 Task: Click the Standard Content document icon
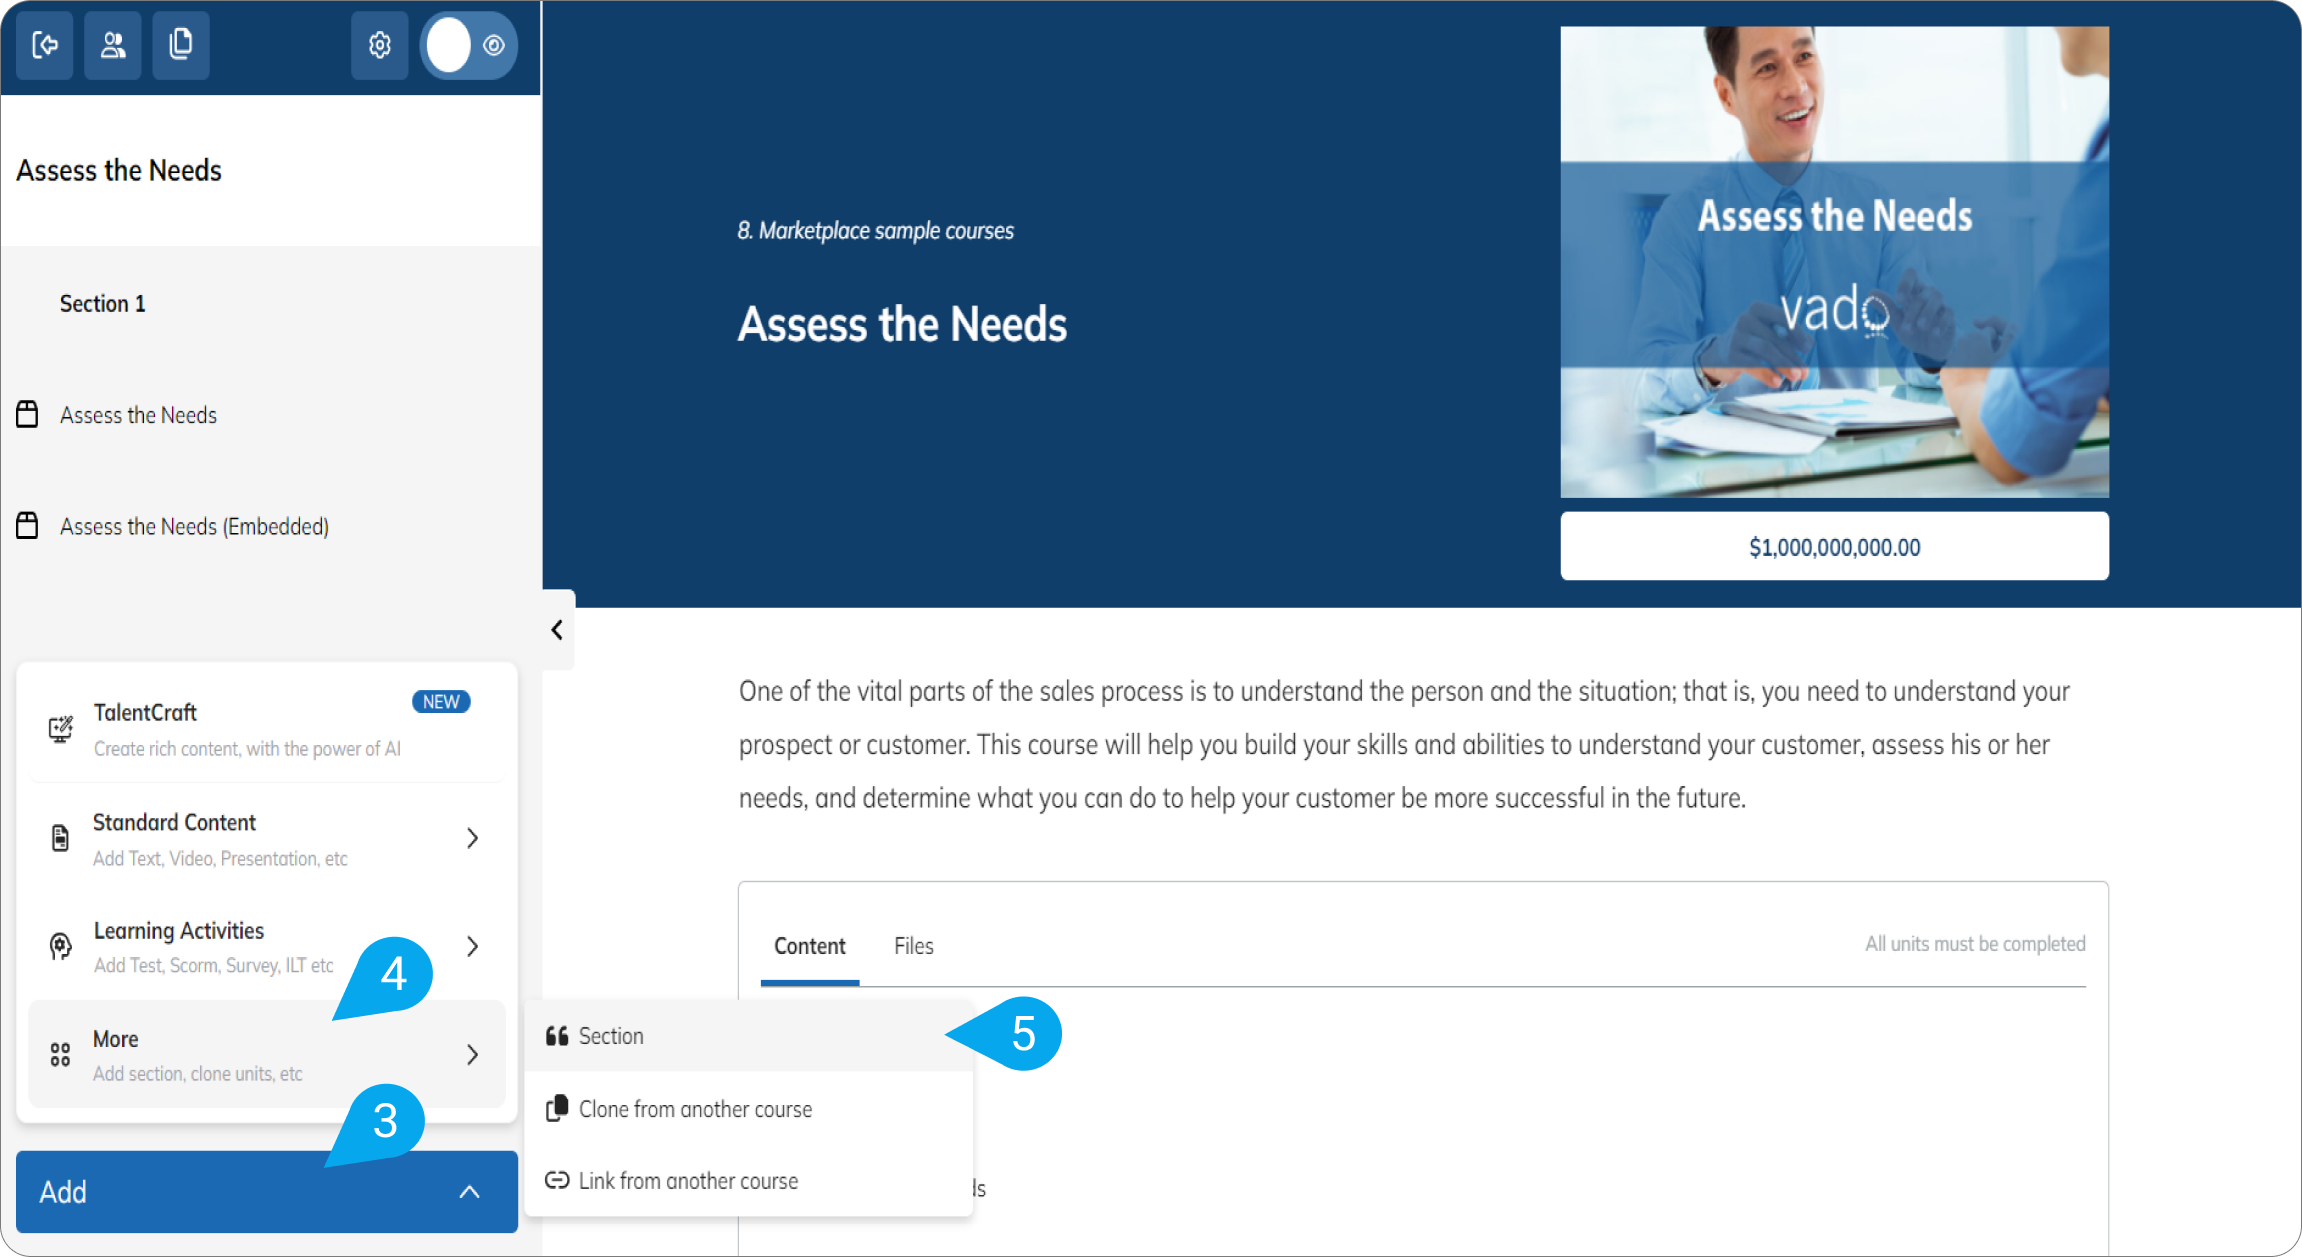[x=59, y=838]
